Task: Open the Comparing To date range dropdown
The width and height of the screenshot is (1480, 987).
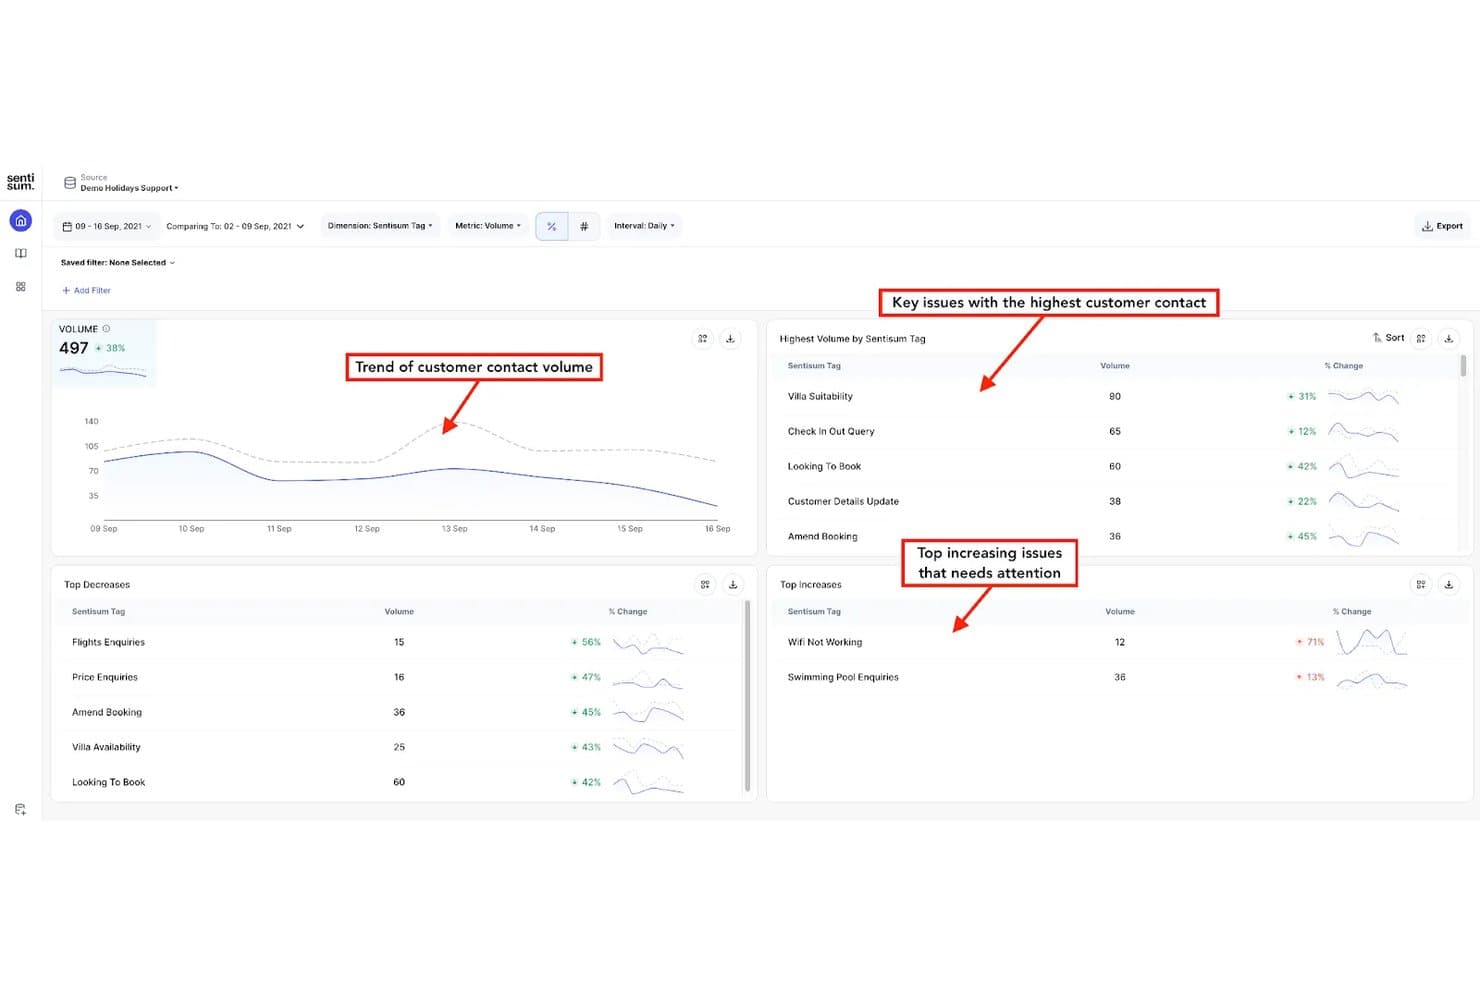Action: pyautogui.click(x=235, y=226)
